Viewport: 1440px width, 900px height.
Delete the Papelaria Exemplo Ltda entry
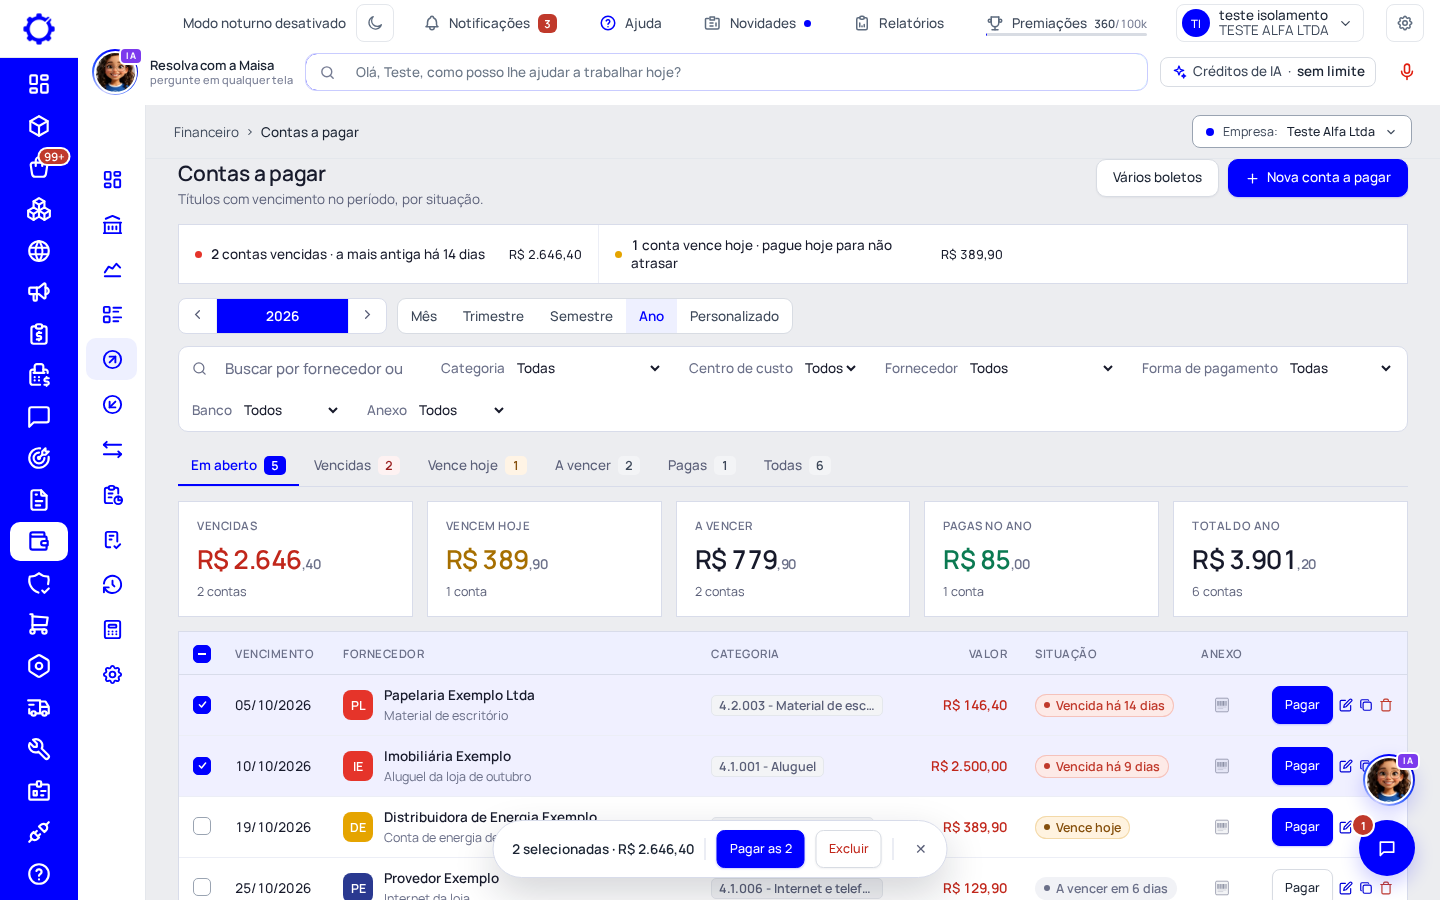click(1386, 705)
